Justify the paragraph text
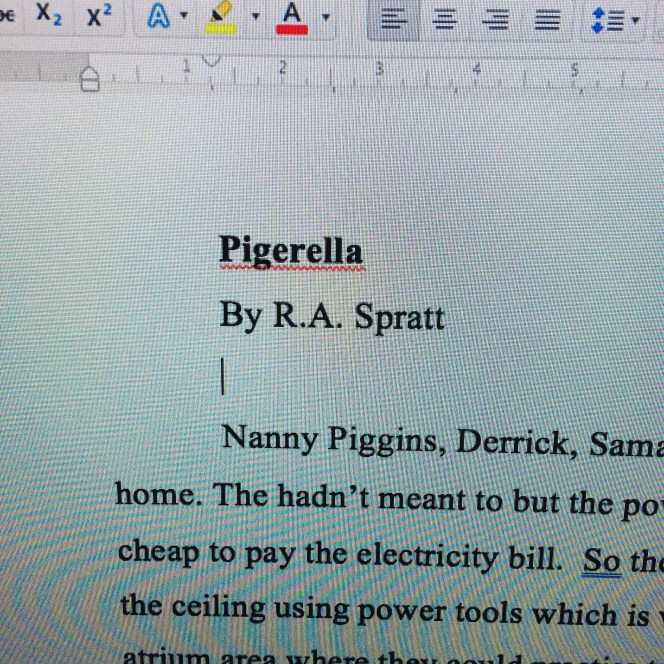Screen dimensions: 664x664 pyautogui.click(x=546, y=20)
